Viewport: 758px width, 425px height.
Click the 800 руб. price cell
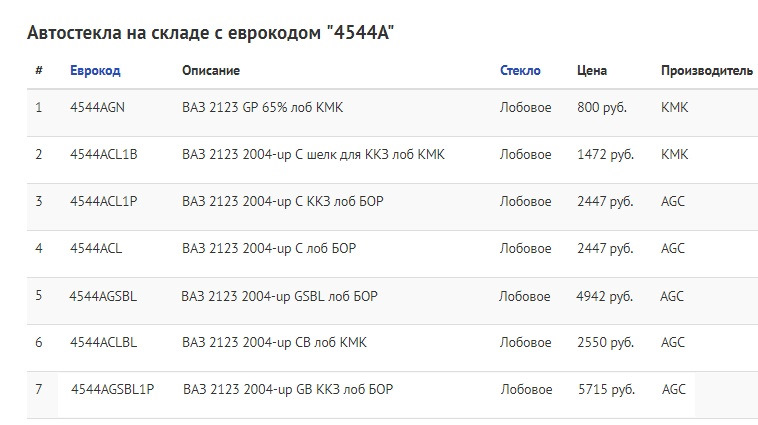602,107
